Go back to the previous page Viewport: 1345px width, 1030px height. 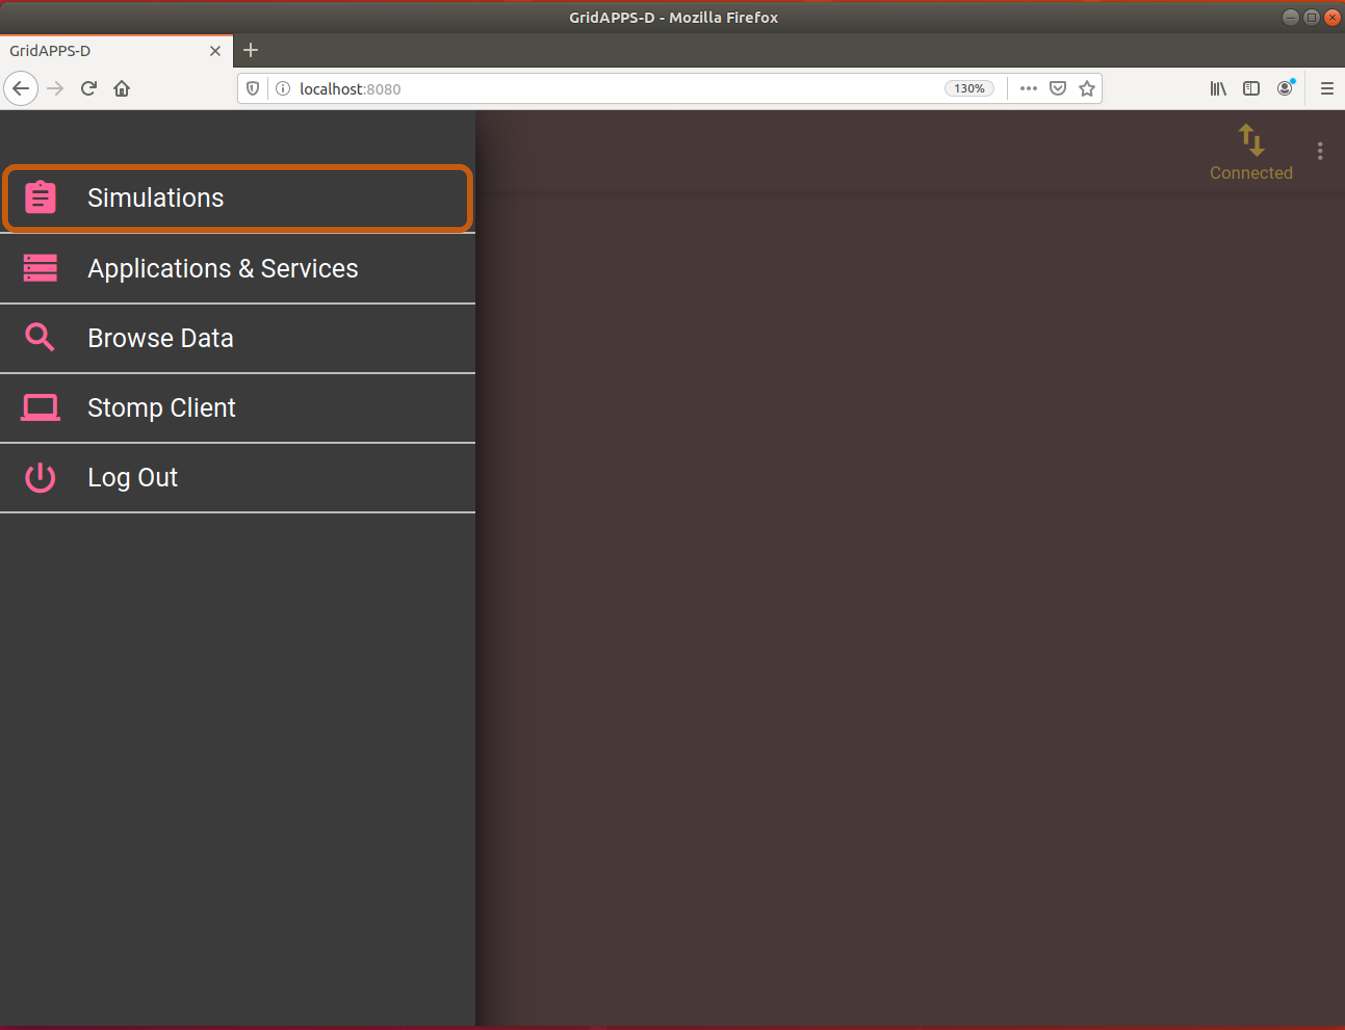21,89
